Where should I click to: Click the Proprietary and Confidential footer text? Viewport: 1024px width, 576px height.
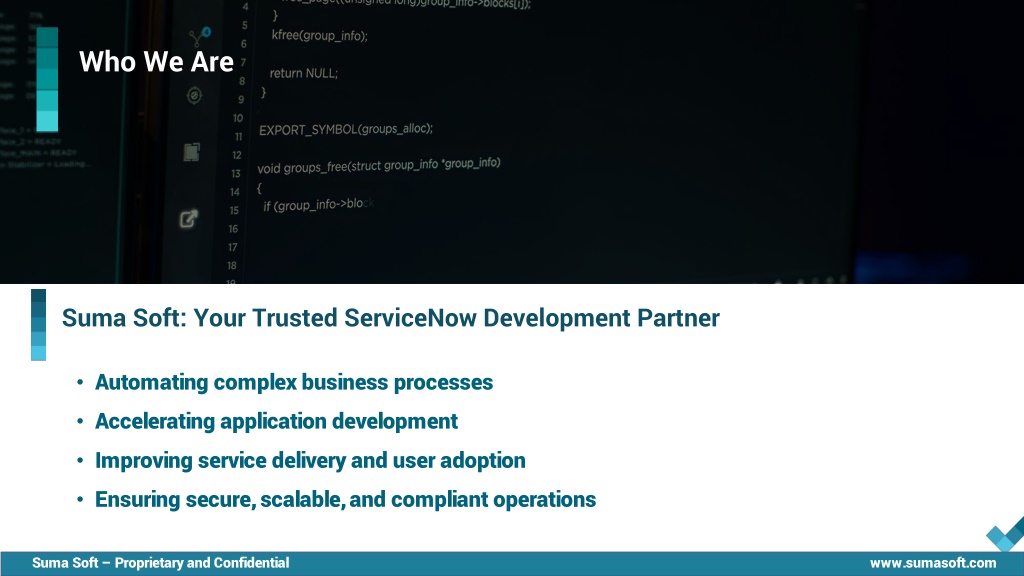pos(160,563)
